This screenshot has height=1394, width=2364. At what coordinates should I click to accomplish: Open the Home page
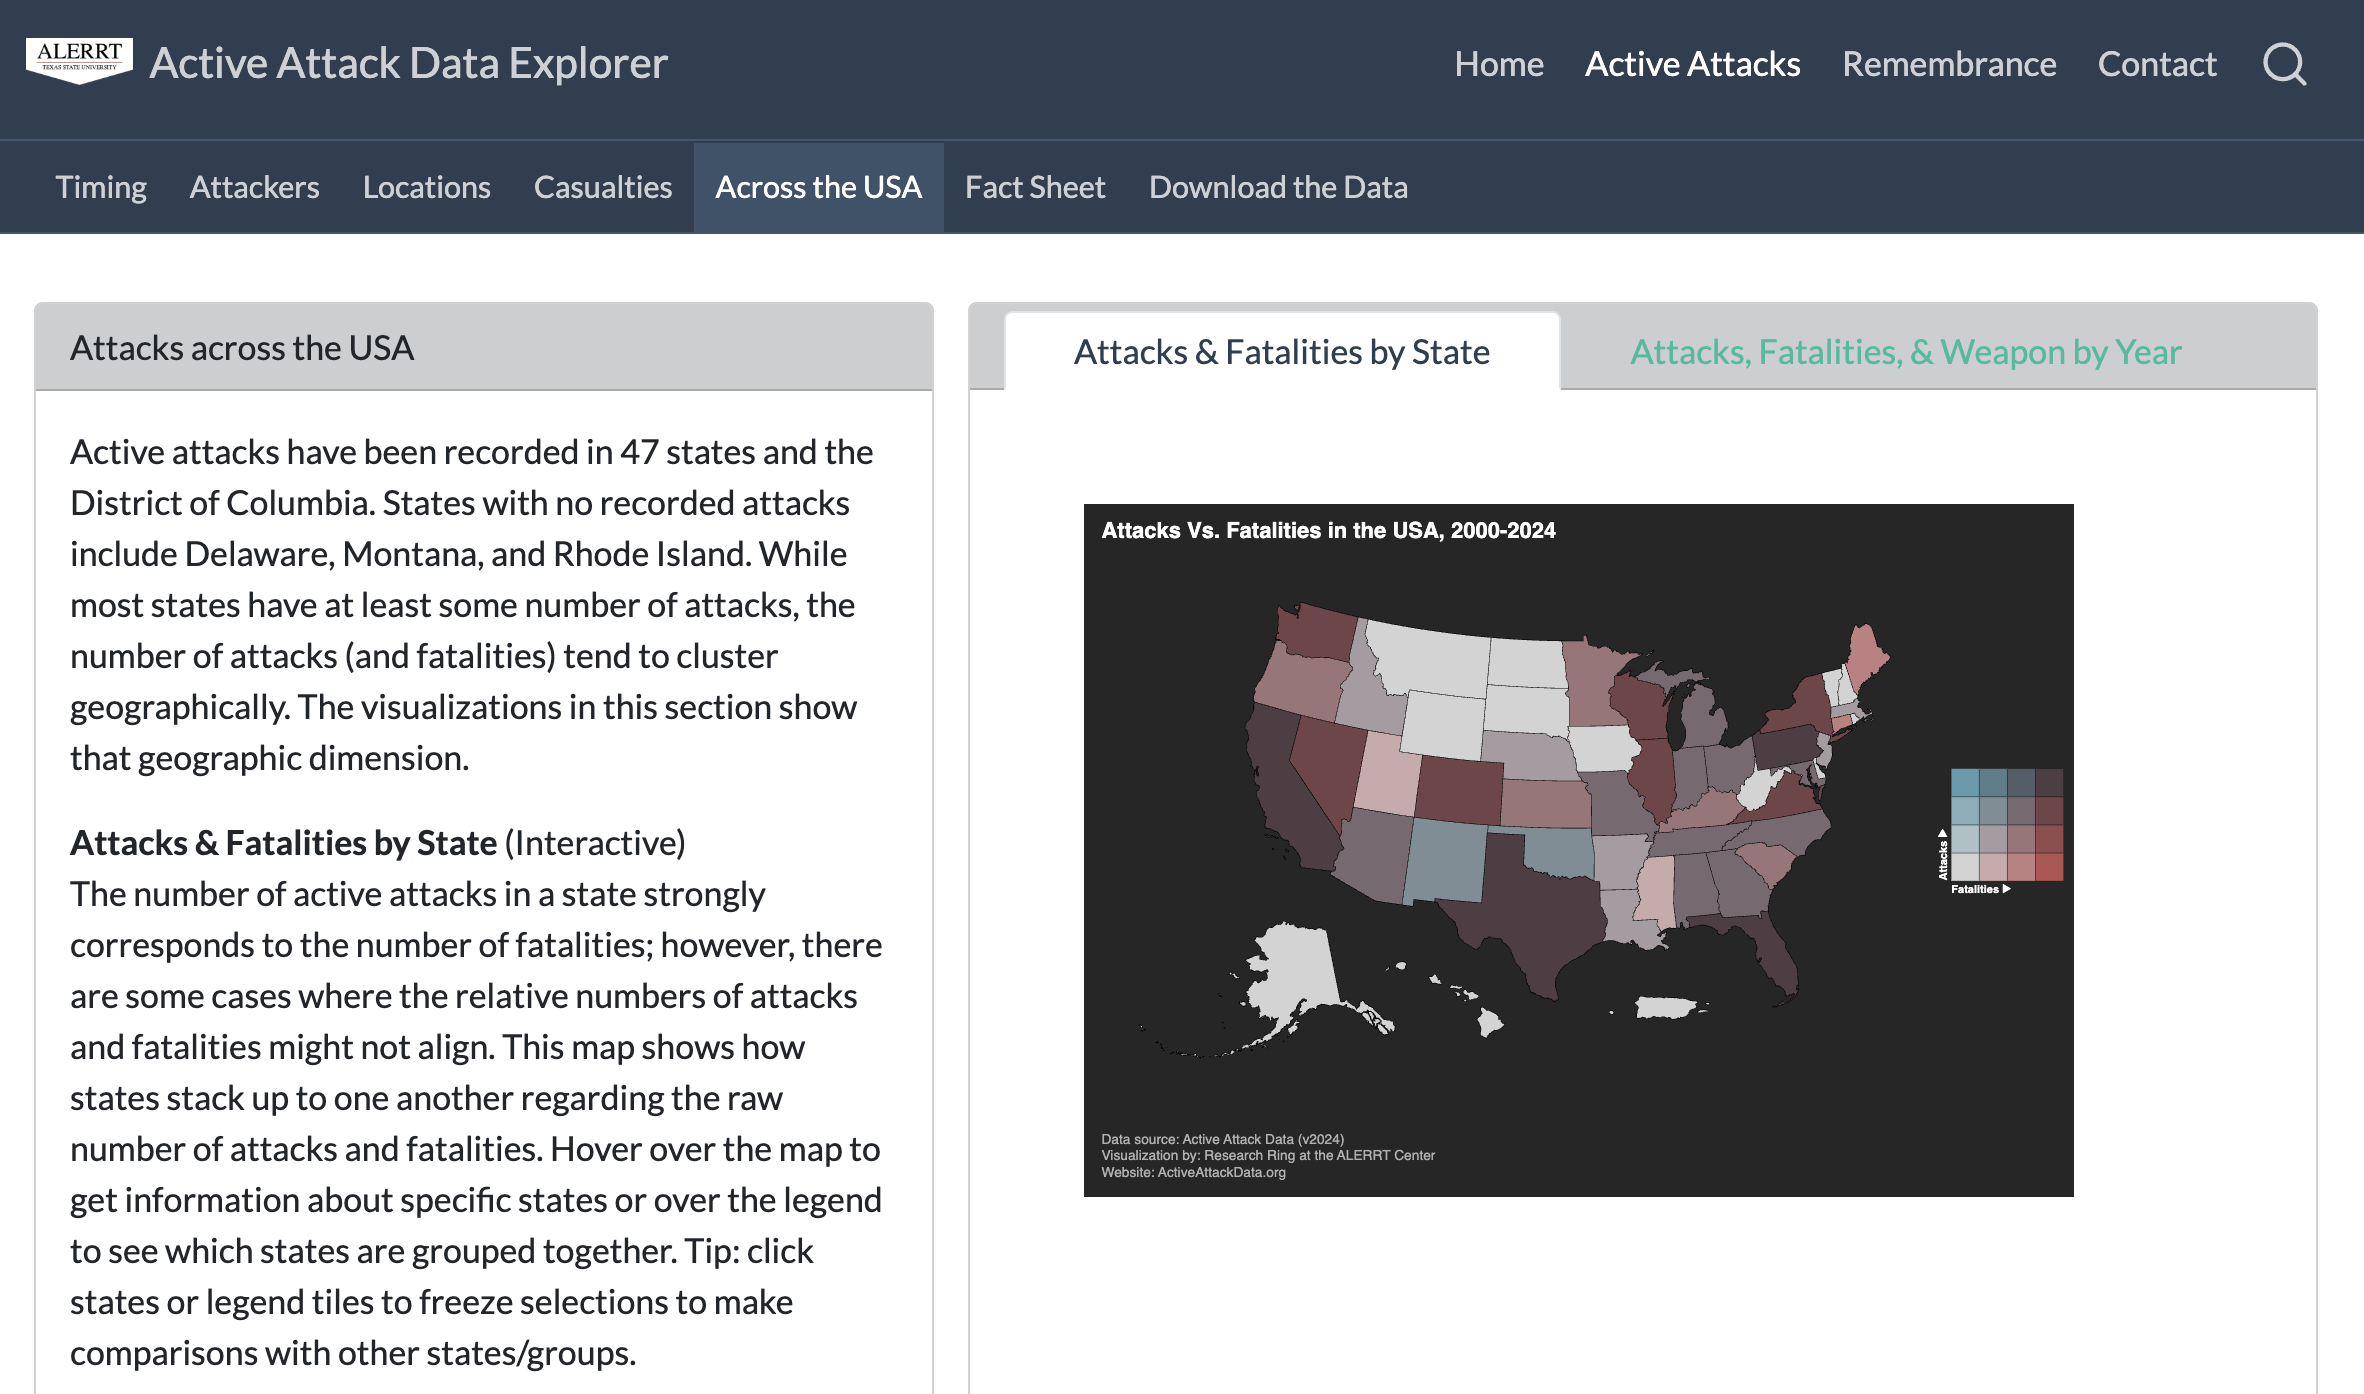pyautogui.click(x=1499, y=64)
